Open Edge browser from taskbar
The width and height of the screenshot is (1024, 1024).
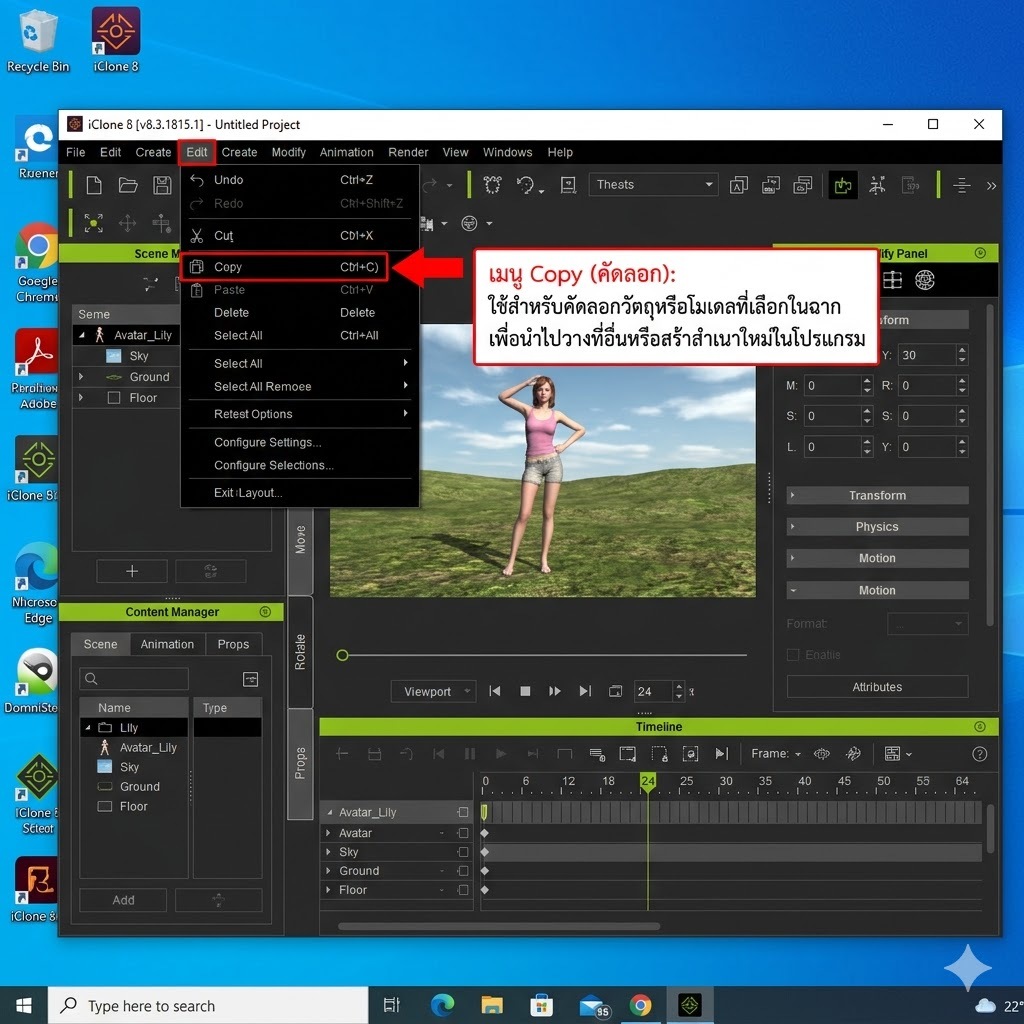pos(442,1005)
